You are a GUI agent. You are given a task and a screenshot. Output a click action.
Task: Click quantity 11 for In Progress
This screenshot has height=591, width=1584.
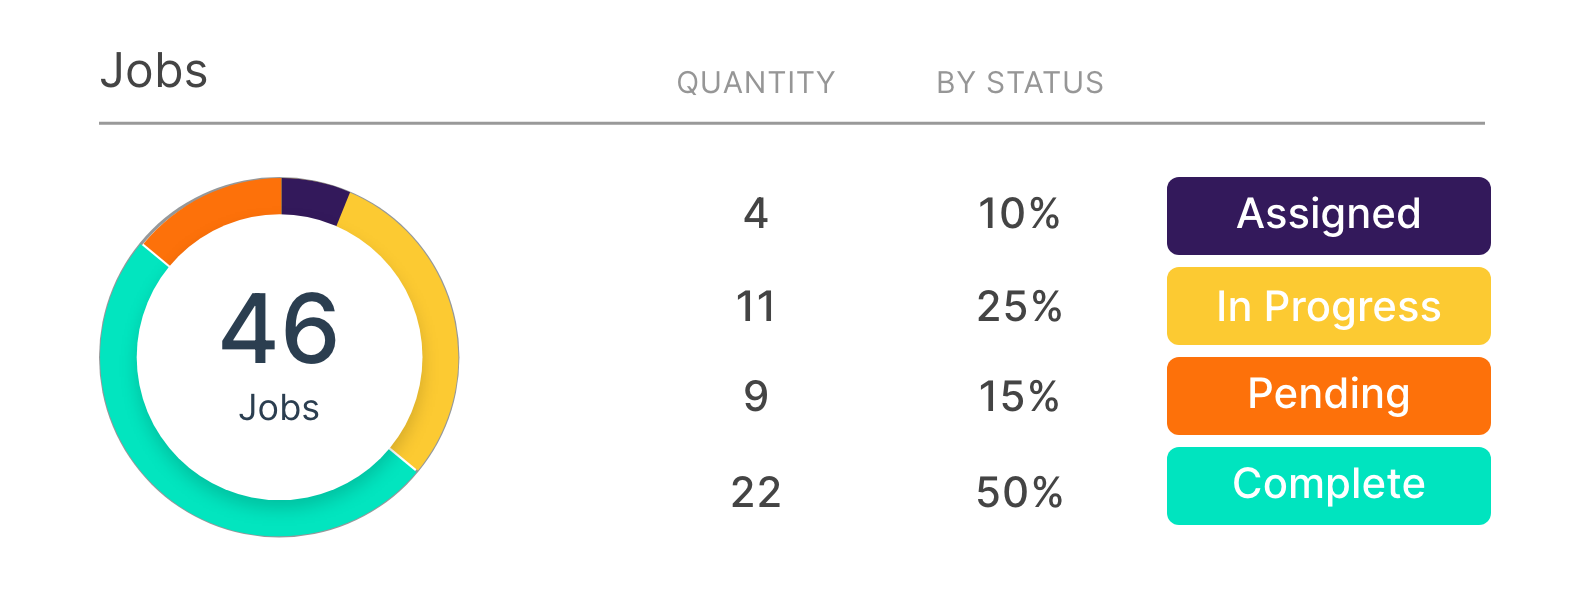pos(756,306)
